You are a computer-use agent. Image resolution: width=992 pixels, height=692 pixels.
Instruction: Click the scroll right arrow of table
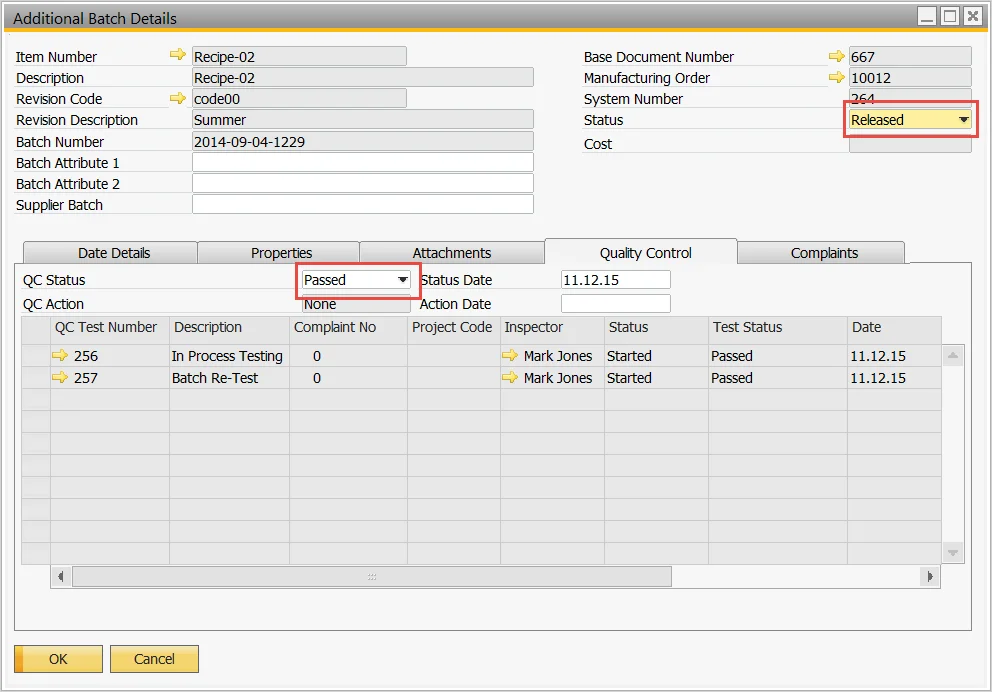pos(929,576)
